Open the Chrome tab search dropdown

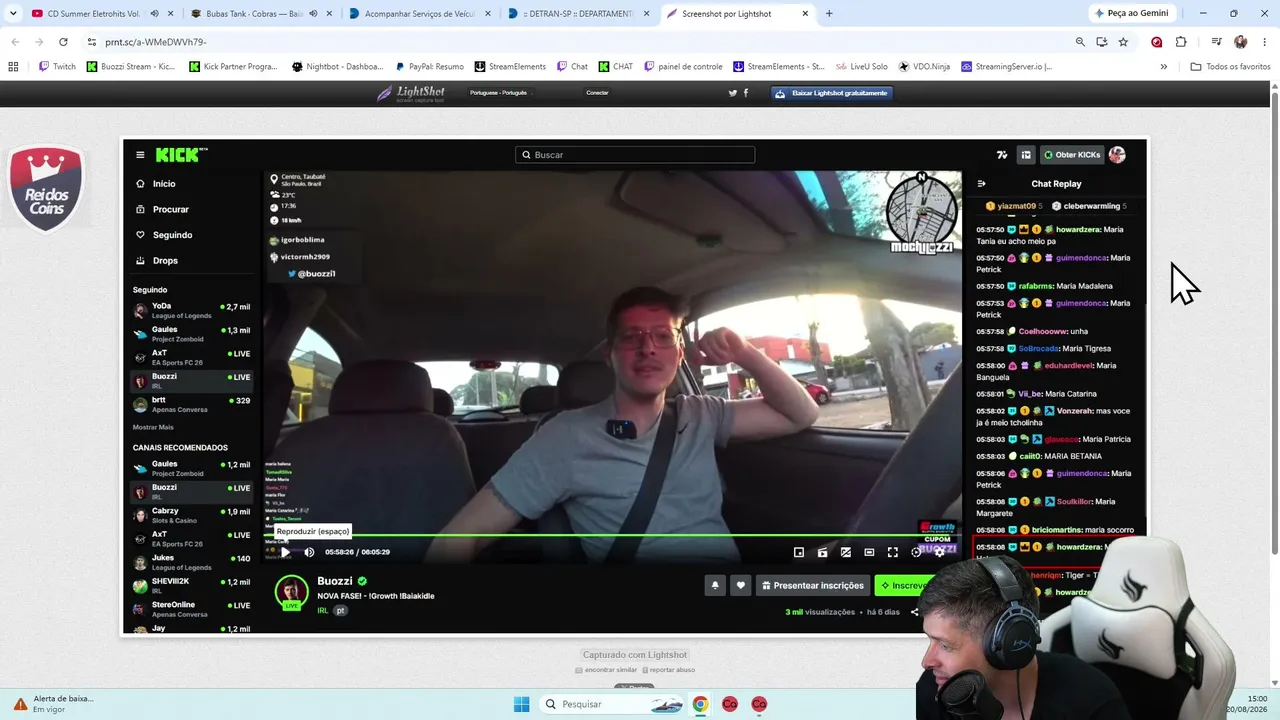pos(13,14)
